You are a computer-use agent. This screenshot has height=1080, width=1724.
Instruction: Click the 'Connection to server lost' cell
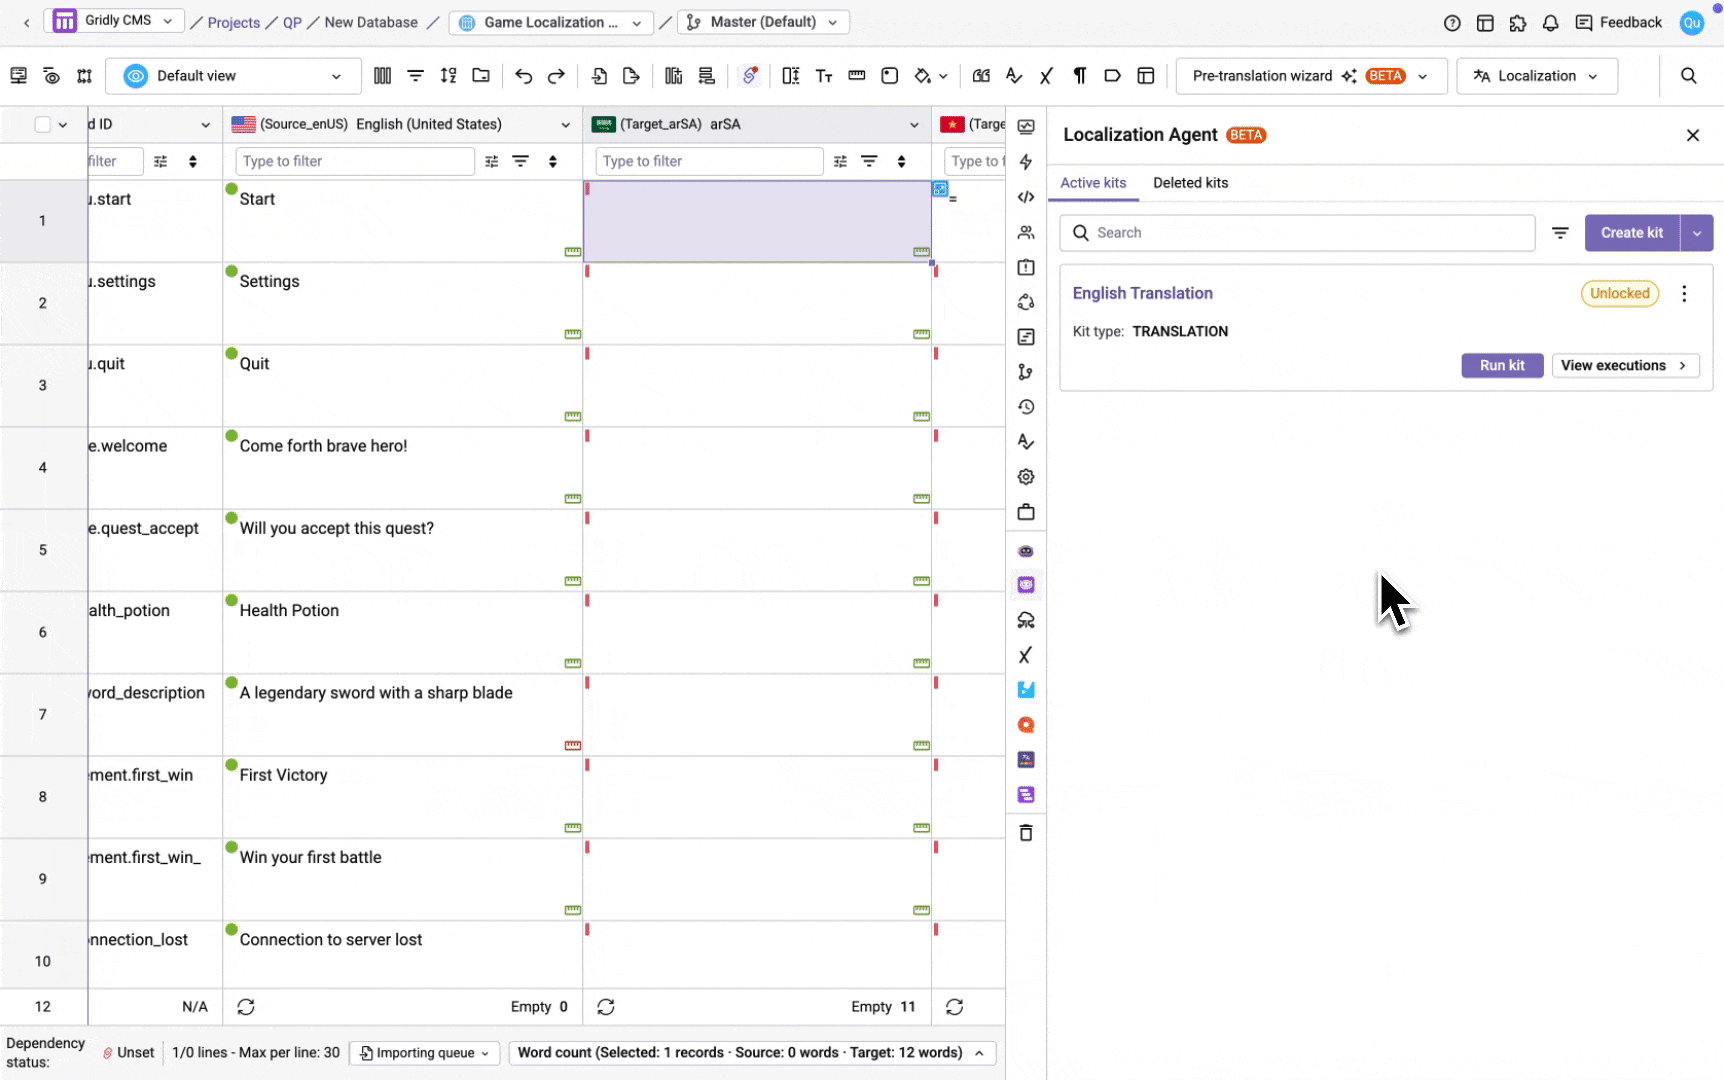click(x=403, y=955)
